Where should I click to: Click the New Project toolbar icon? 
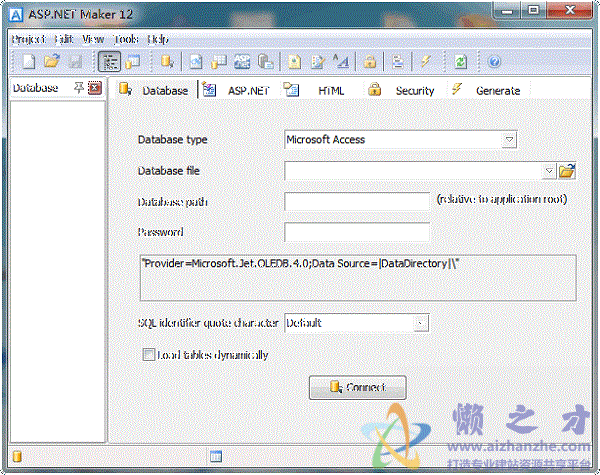[29, 61]
